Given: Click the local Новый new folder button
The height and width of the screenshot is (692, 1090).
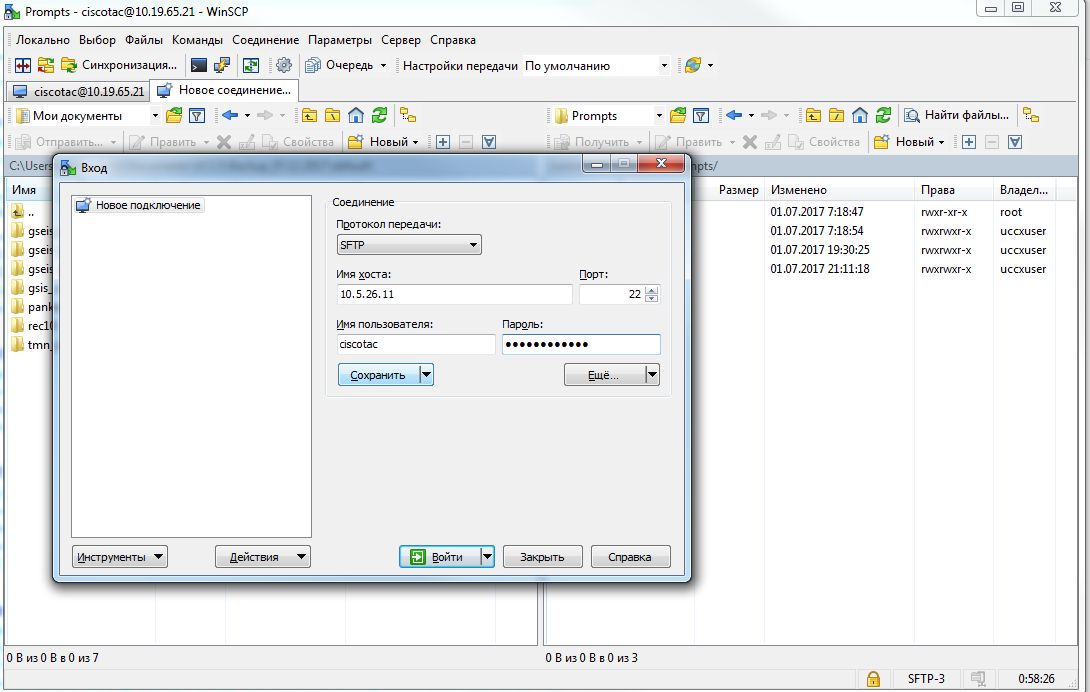Looking at the screenshot, I should (x=383, y=142).
